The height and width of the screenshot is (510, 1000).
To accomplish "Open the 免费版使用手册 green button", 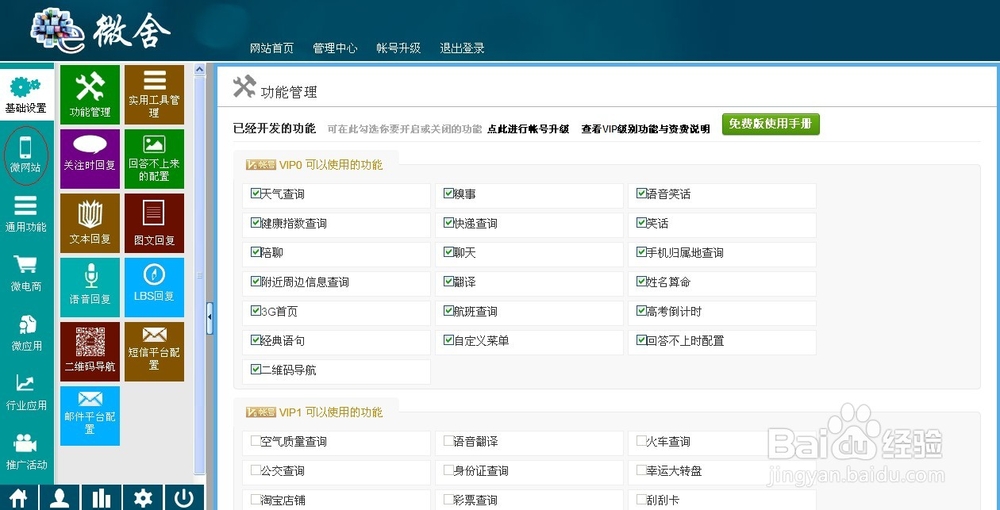I will tap(770, 124).
